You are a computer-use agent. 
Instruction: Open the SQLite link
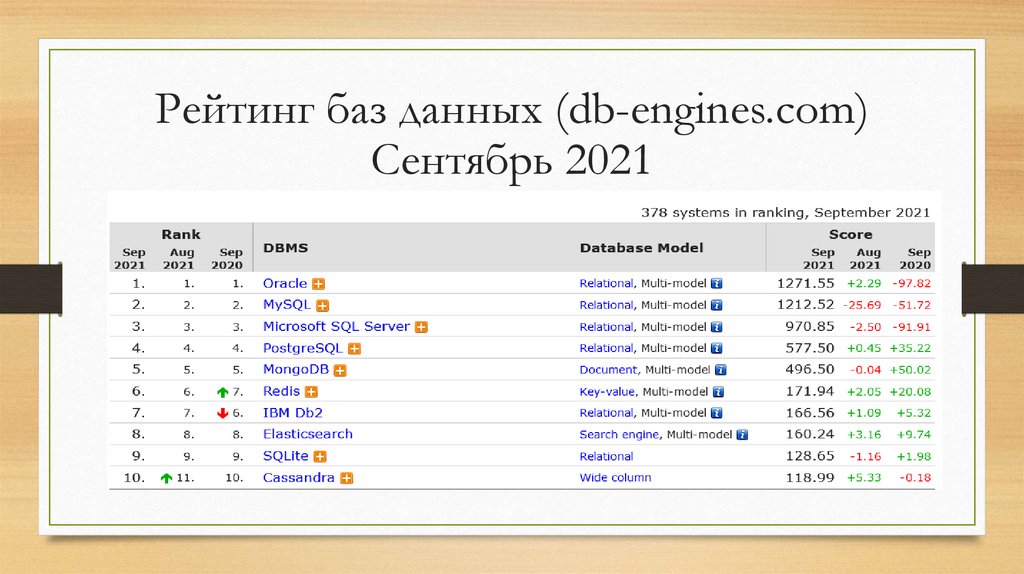(x=285, y=456)
